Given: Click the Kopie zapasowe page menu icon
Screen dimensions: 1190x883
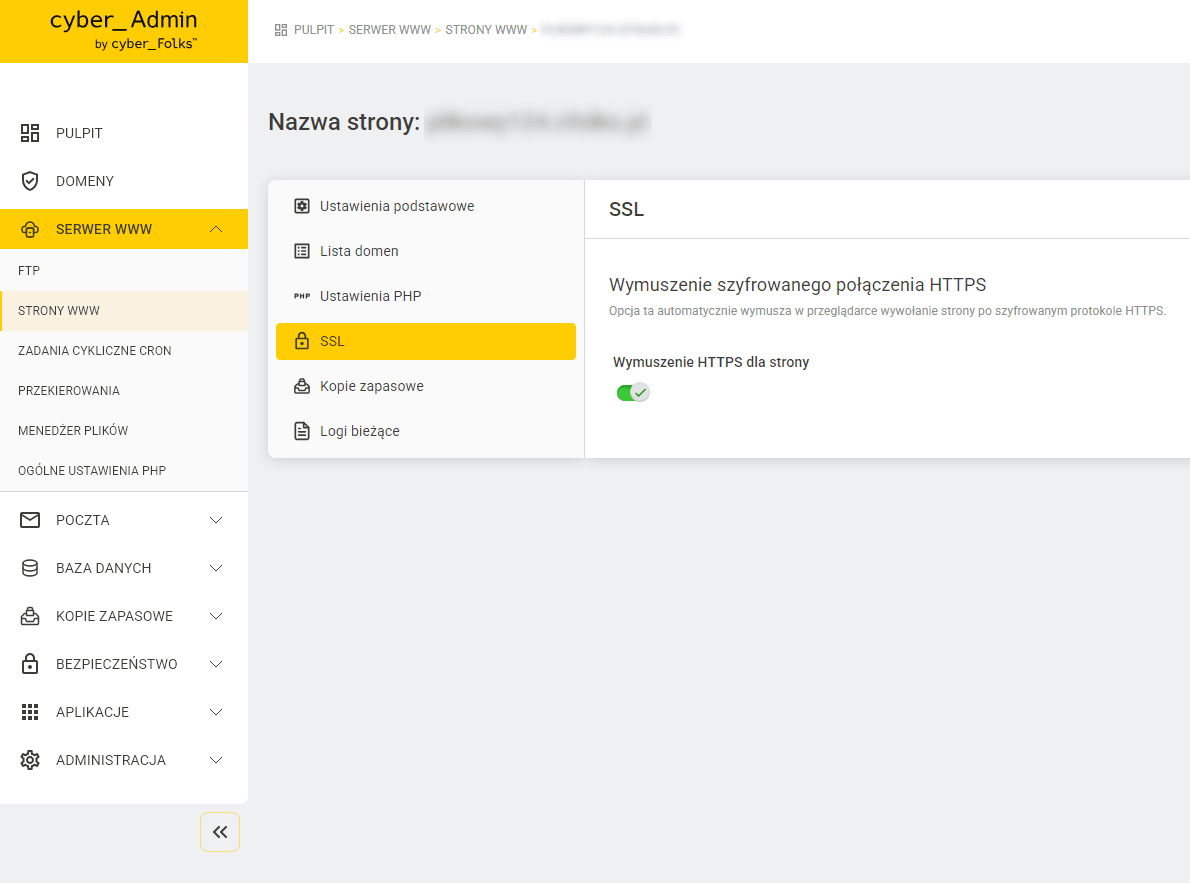Looking at the screenshot, I should (302, 386).
